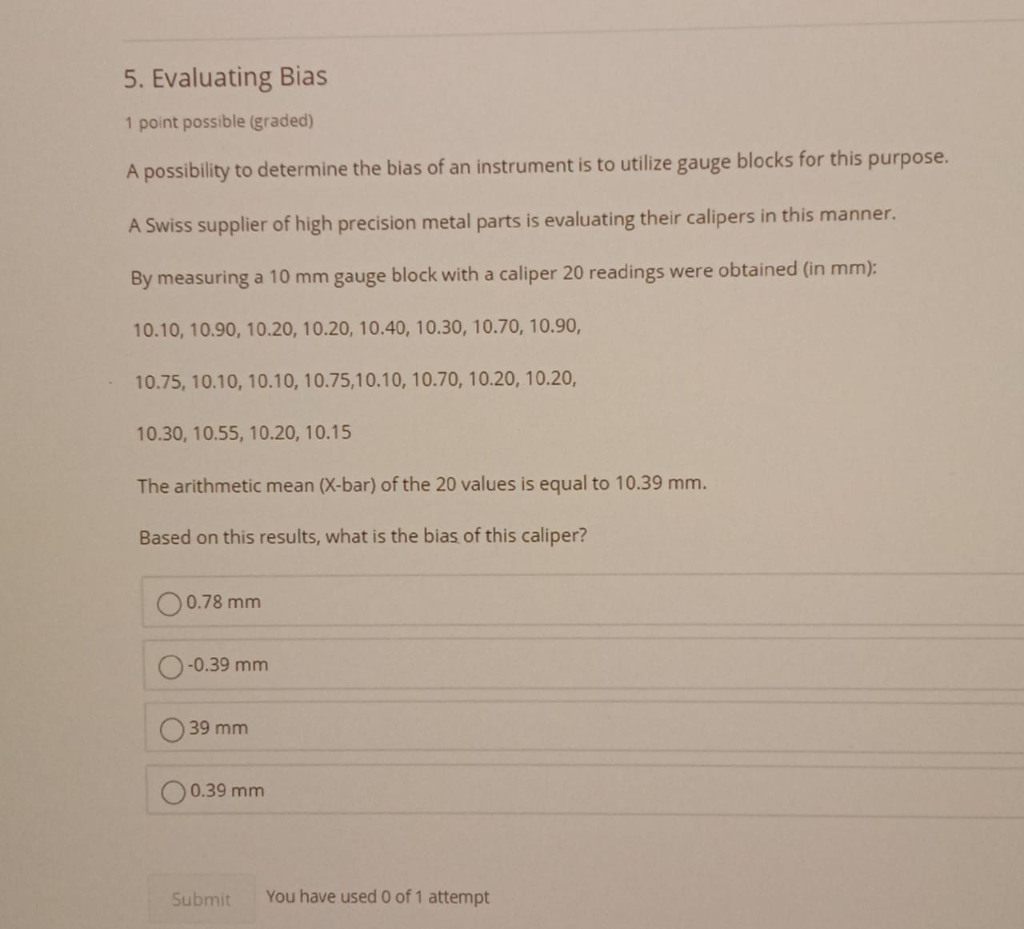Click the -0.39 mm label text
Screen dimensions: 1024x929
pos(226,664)
